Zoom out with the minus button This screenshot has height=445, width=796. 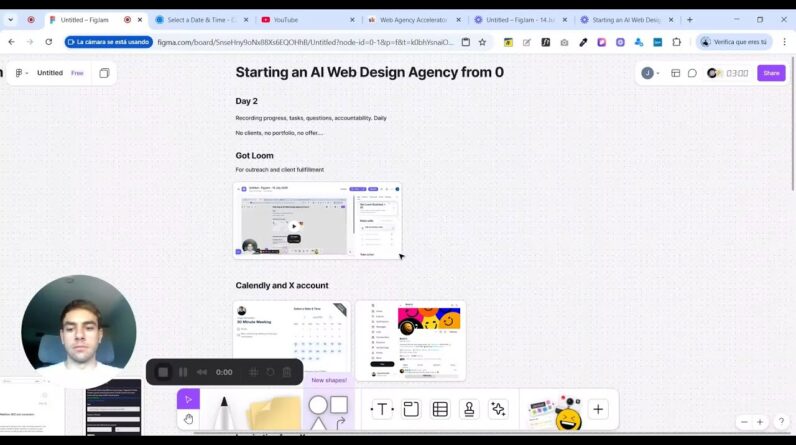coord(744,422)
